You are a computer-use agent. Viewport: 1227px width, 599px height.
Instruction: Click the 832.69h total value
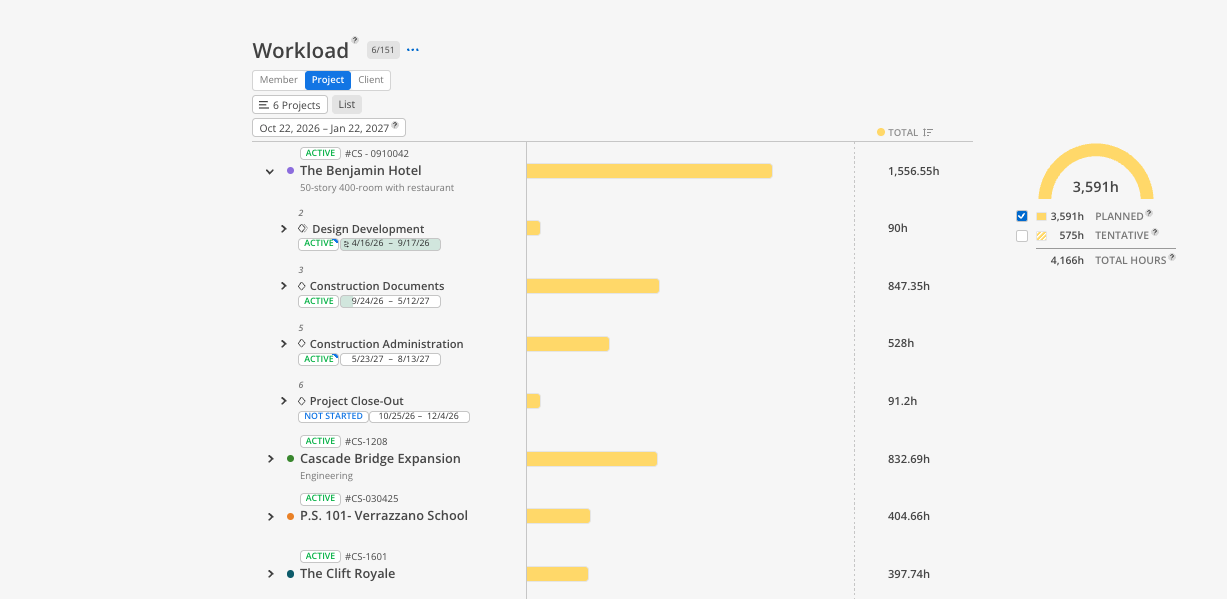pyautogui.click(x=908, y=459)
